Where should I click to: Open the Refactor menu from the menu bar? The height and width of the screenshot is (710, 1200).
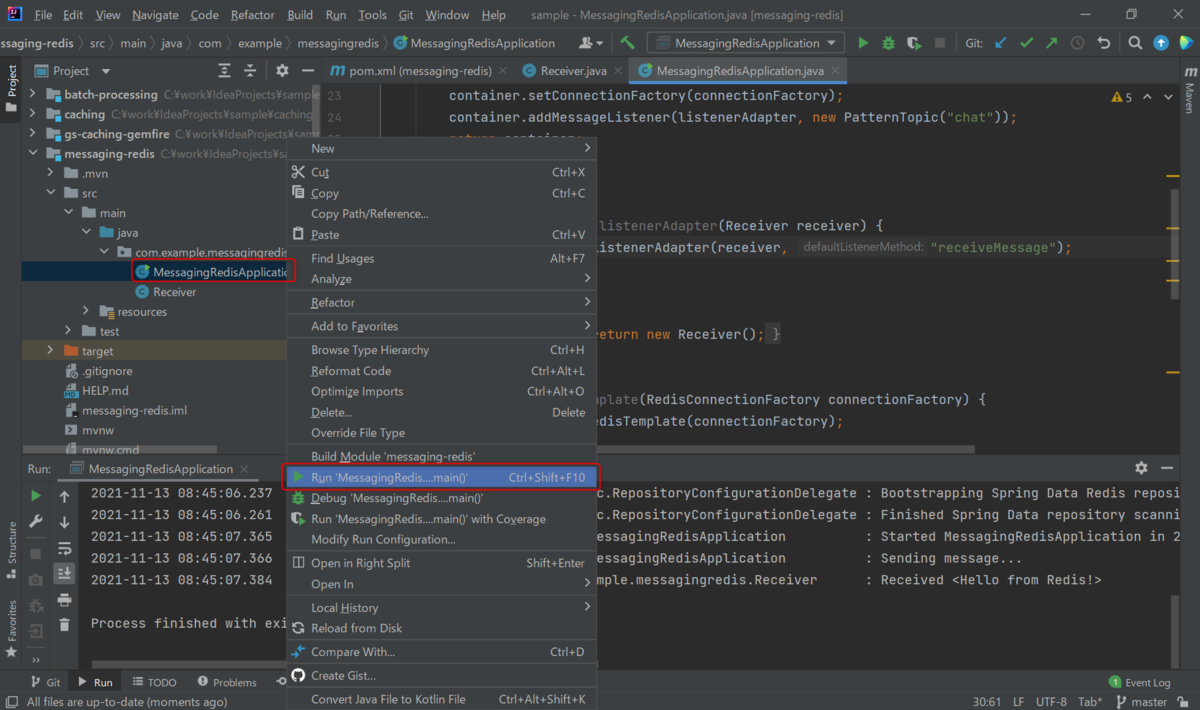pos(252,14)
